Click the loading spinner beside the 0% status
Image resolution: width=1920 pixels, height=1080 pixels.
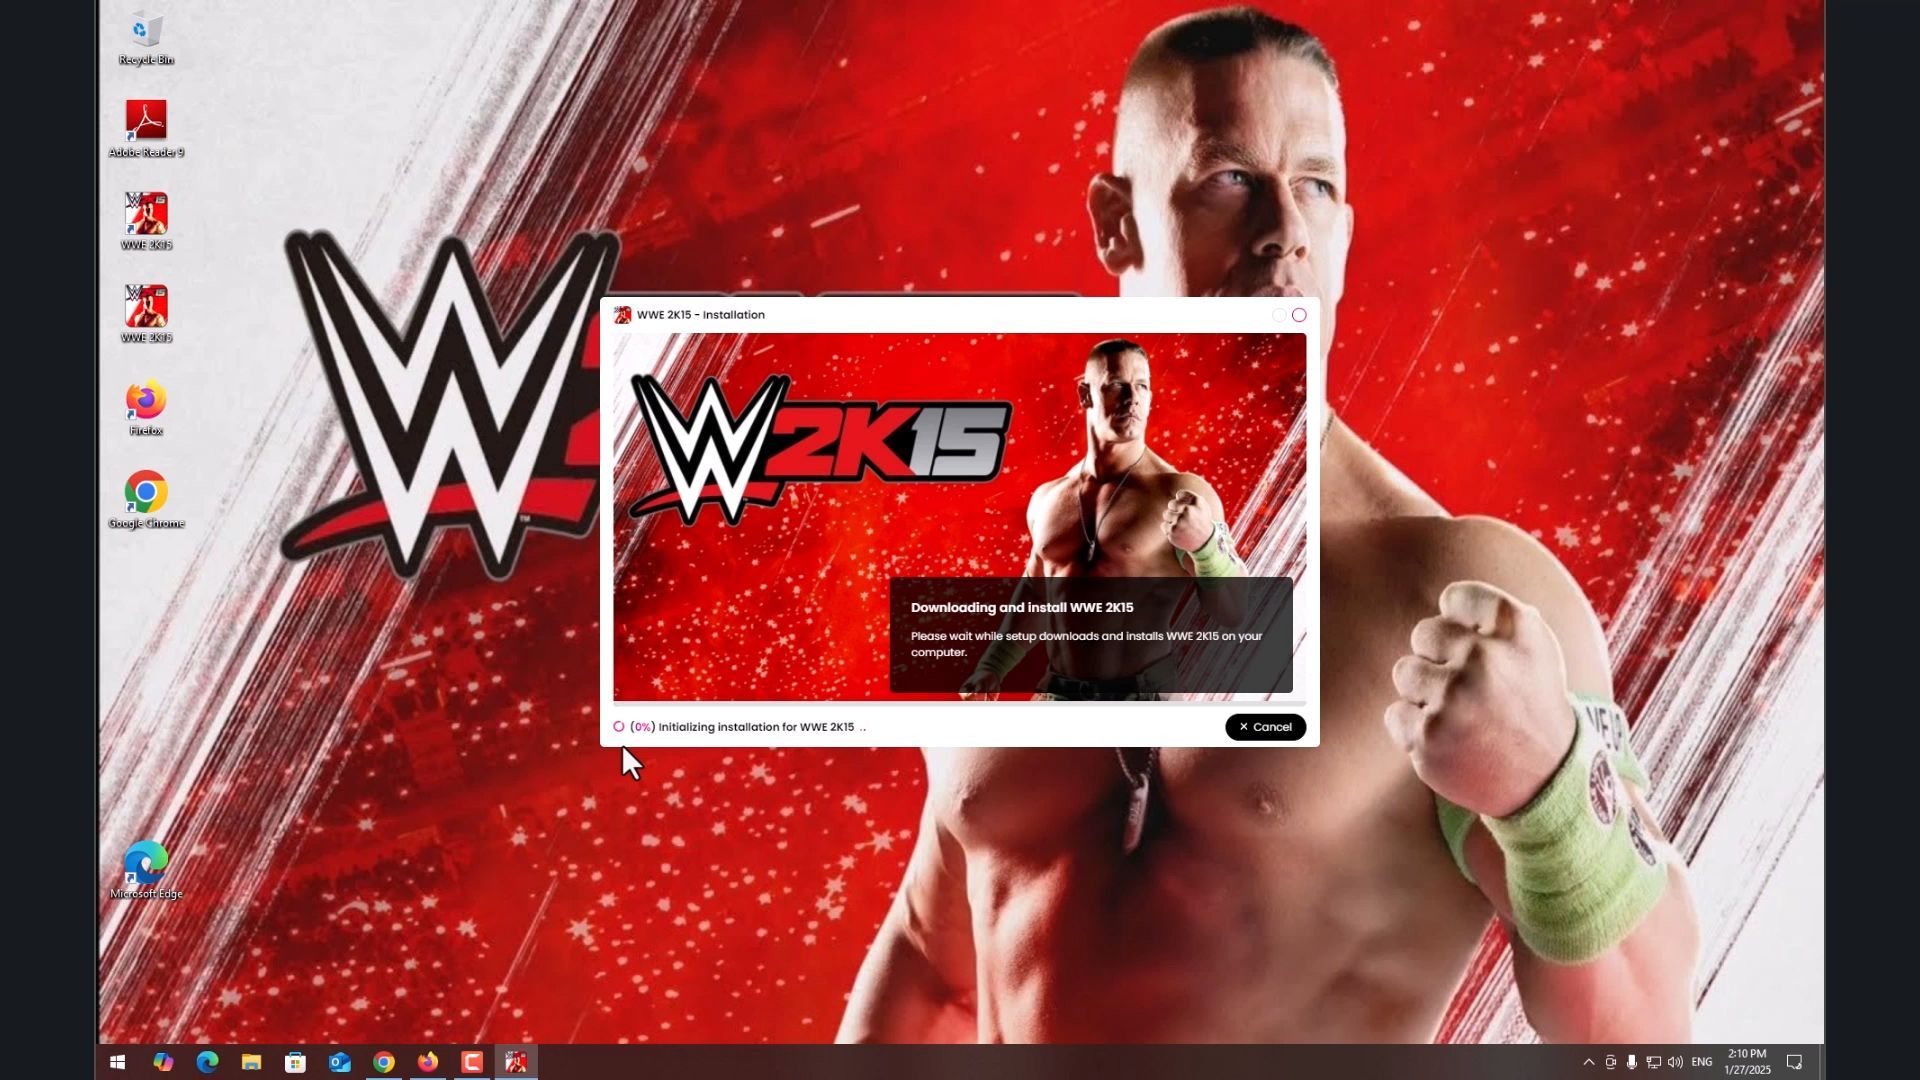point(619,727)
